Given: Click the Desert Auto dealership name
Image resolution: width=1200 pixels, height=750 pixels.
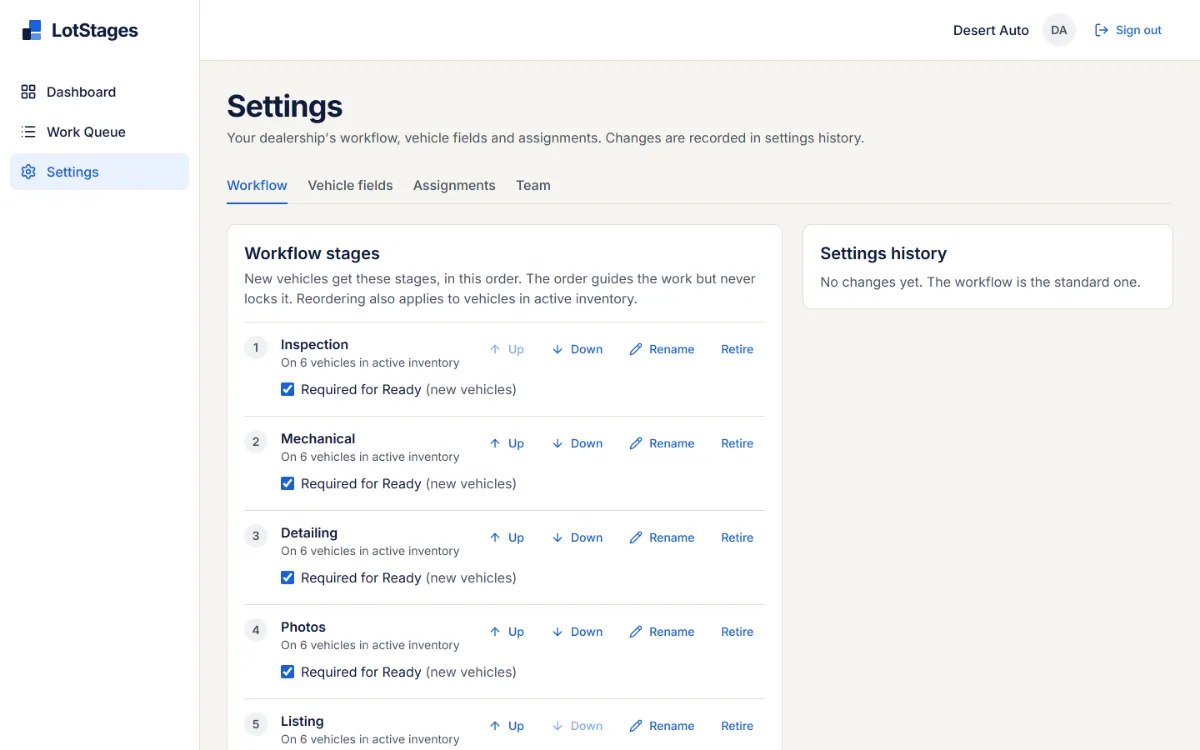Looking at the screenshot, I should (991, 30).
